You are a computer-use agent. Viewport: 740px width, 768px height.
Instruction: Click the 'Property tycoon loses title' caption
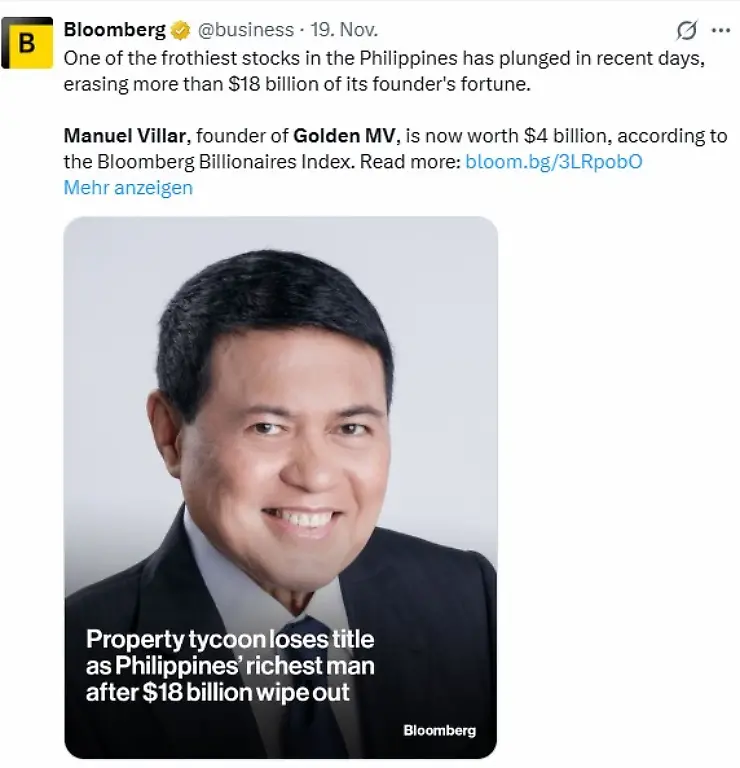pos(230,639)
